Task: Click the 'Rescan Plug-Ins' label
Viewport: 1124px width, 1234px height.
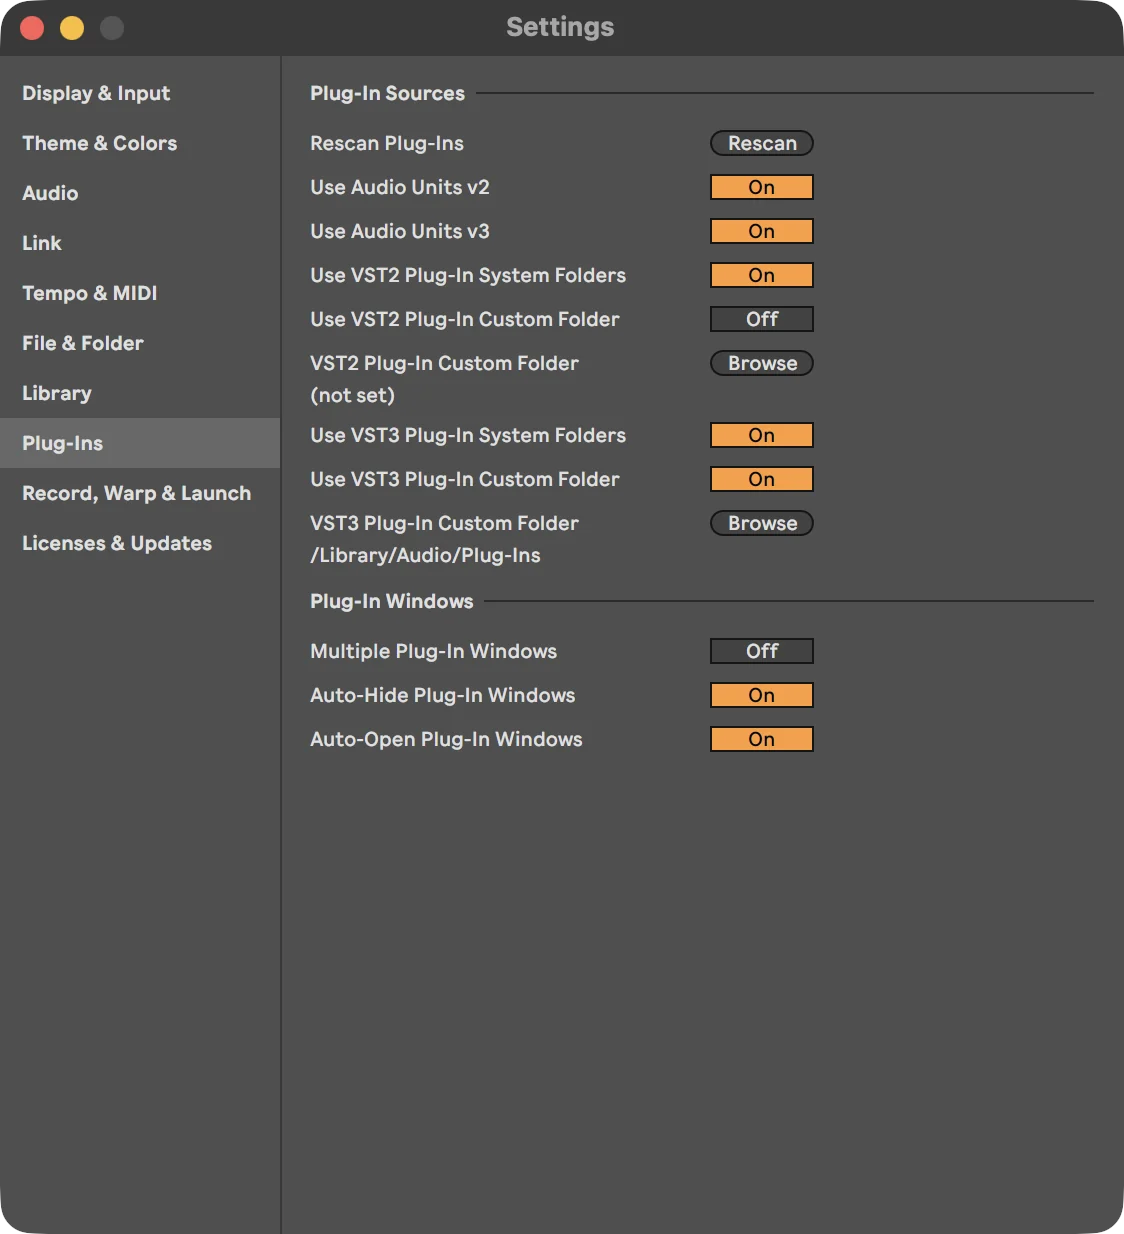Action: click(387, 143)
